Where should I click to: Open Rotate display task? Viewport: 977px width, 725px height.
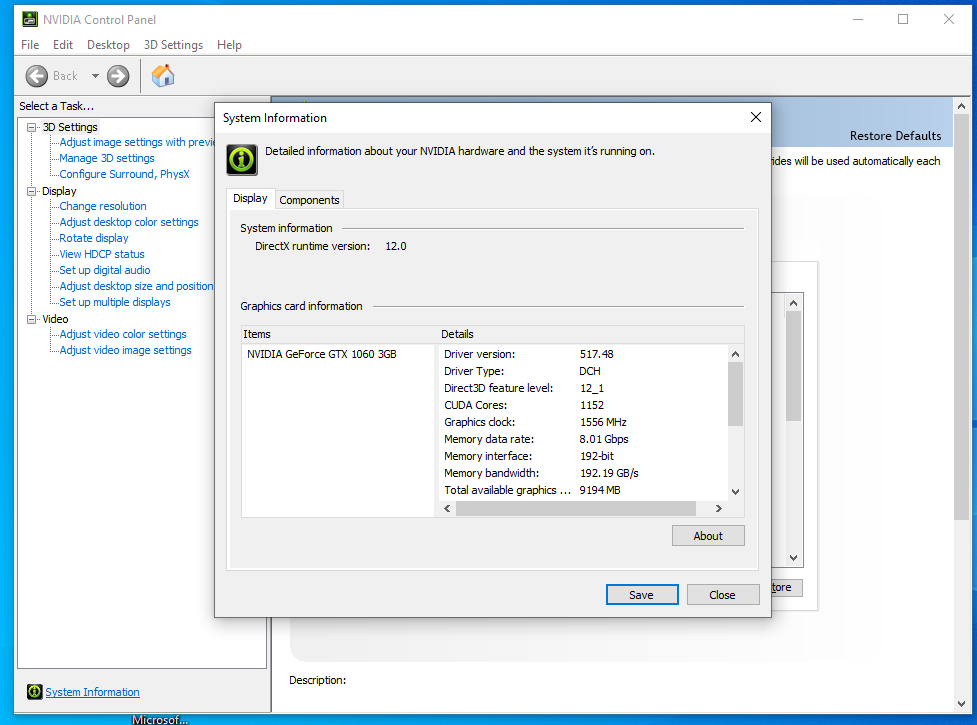pos(93,238)
